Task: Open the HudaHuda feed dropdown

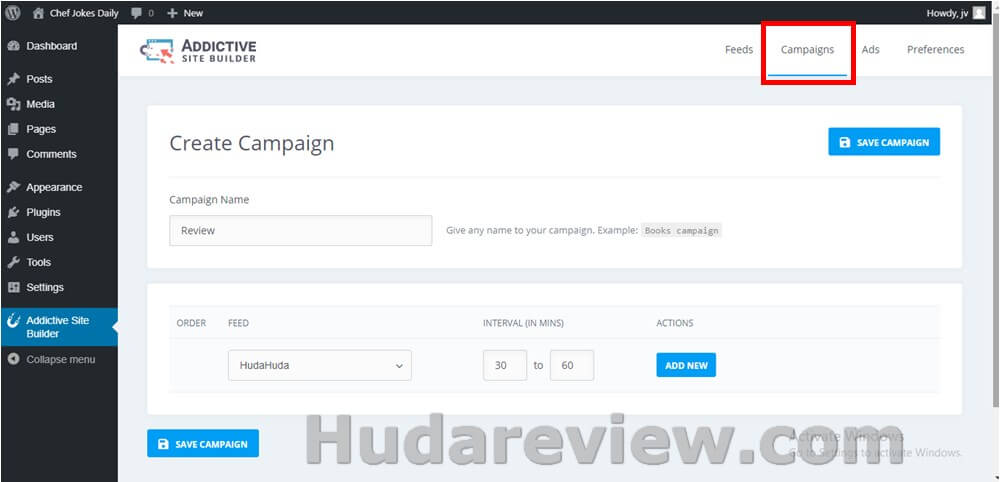Action: click(x=320, y=365)
